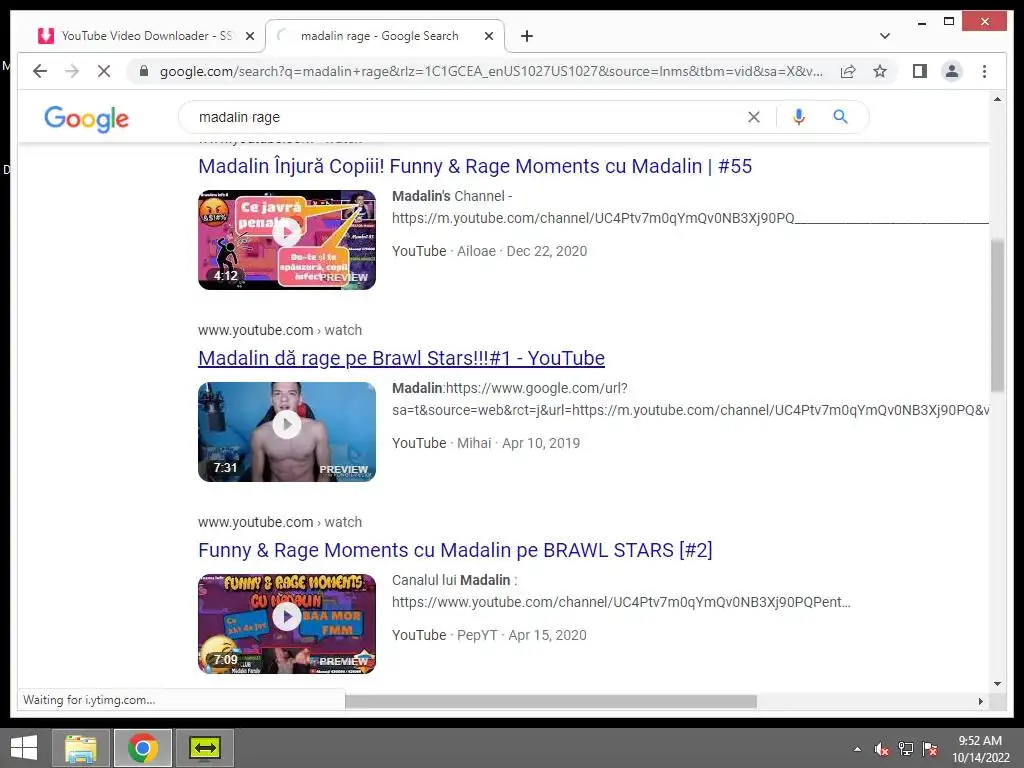Expand the tab search dropdown

click(884, 36)
